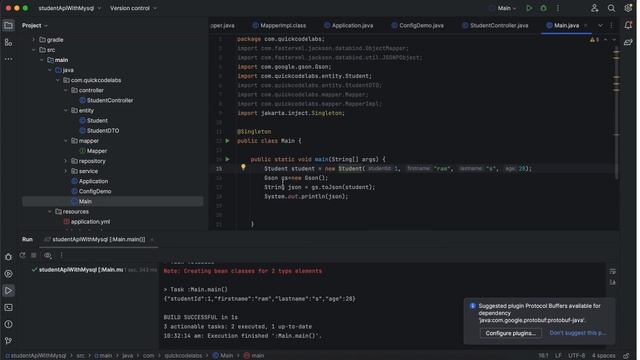Switch to the MapperImpl.class tab
This screenshot has height=360, width=640.
280,25
